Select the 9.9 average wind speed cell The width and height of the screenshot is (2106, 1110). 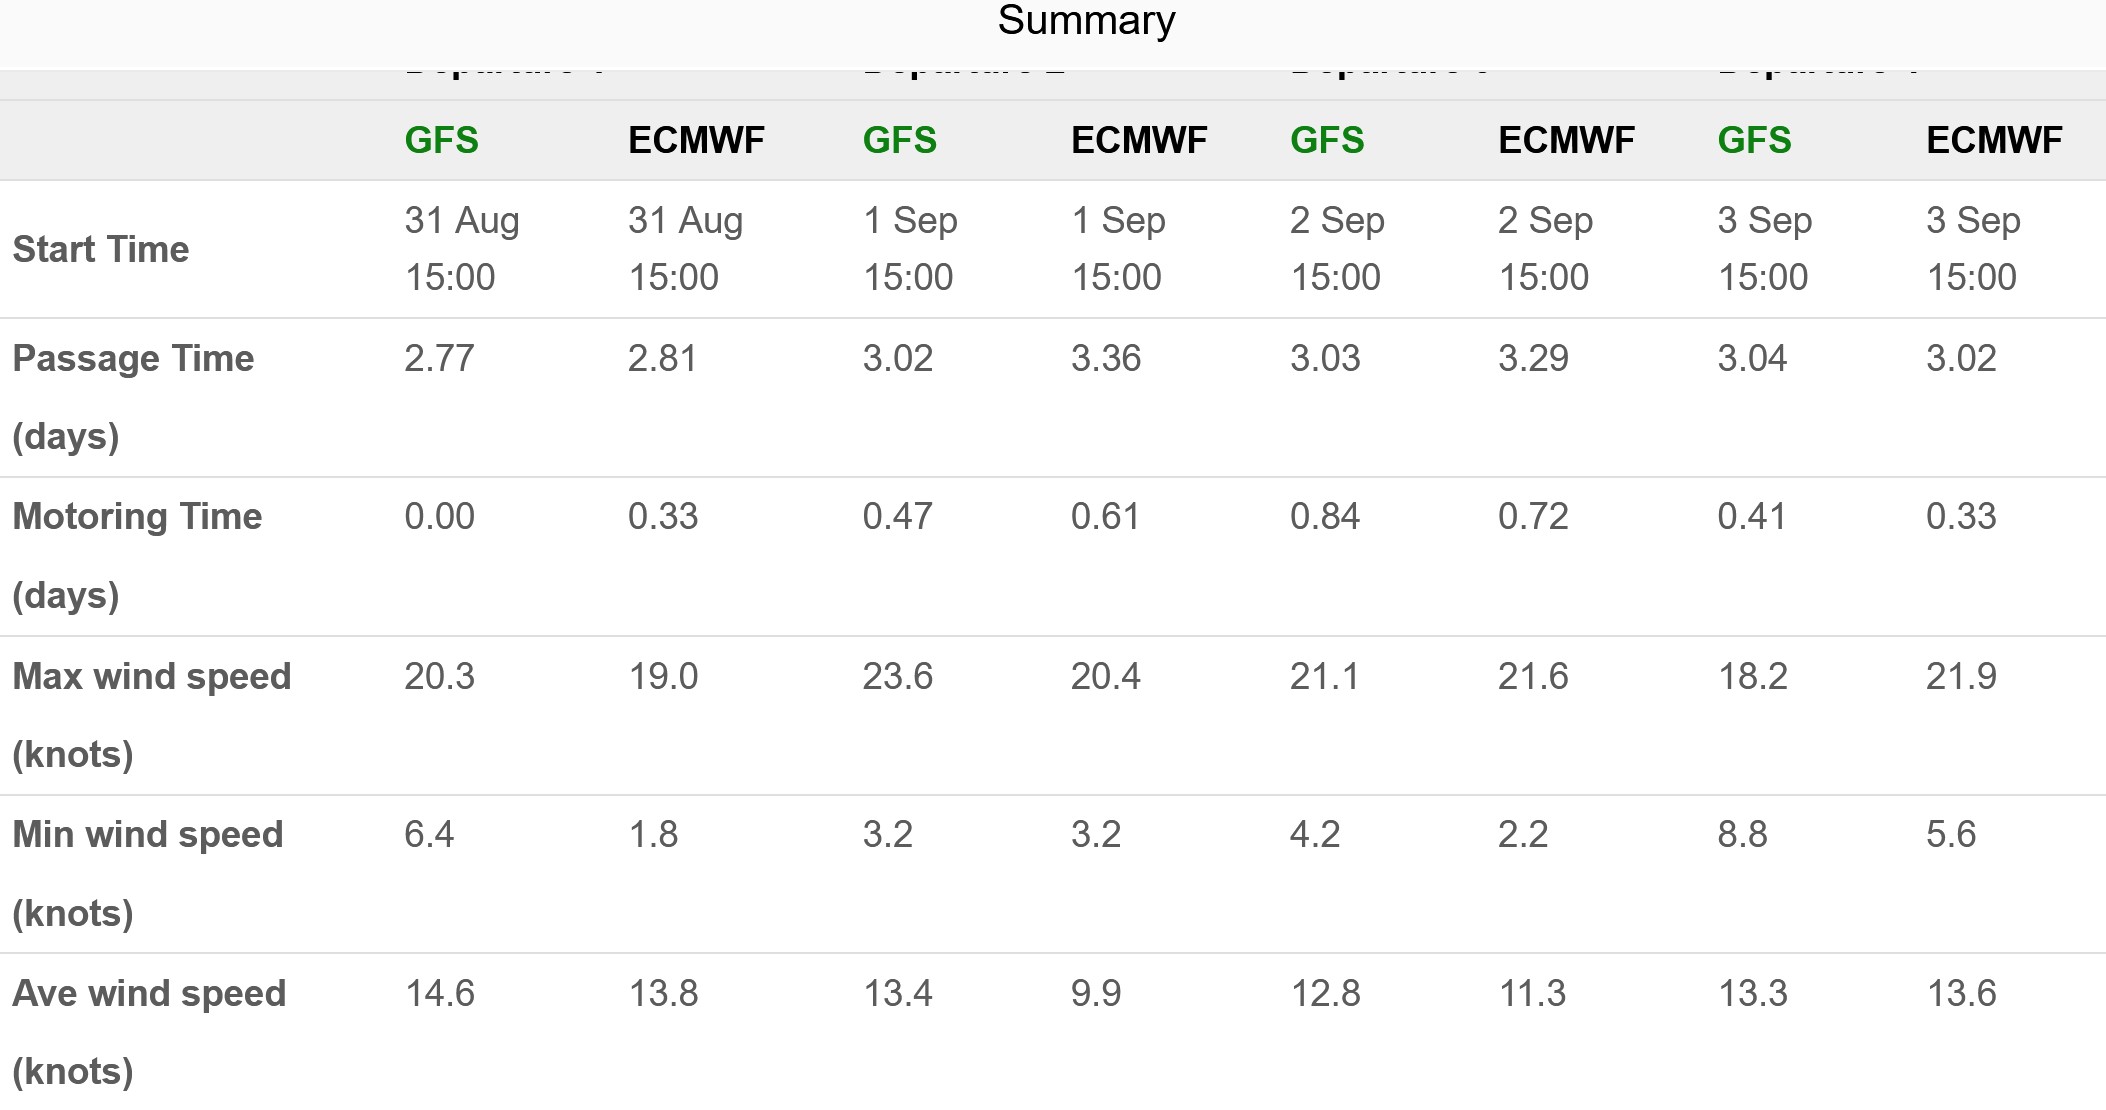click(x=1096, y=993)
